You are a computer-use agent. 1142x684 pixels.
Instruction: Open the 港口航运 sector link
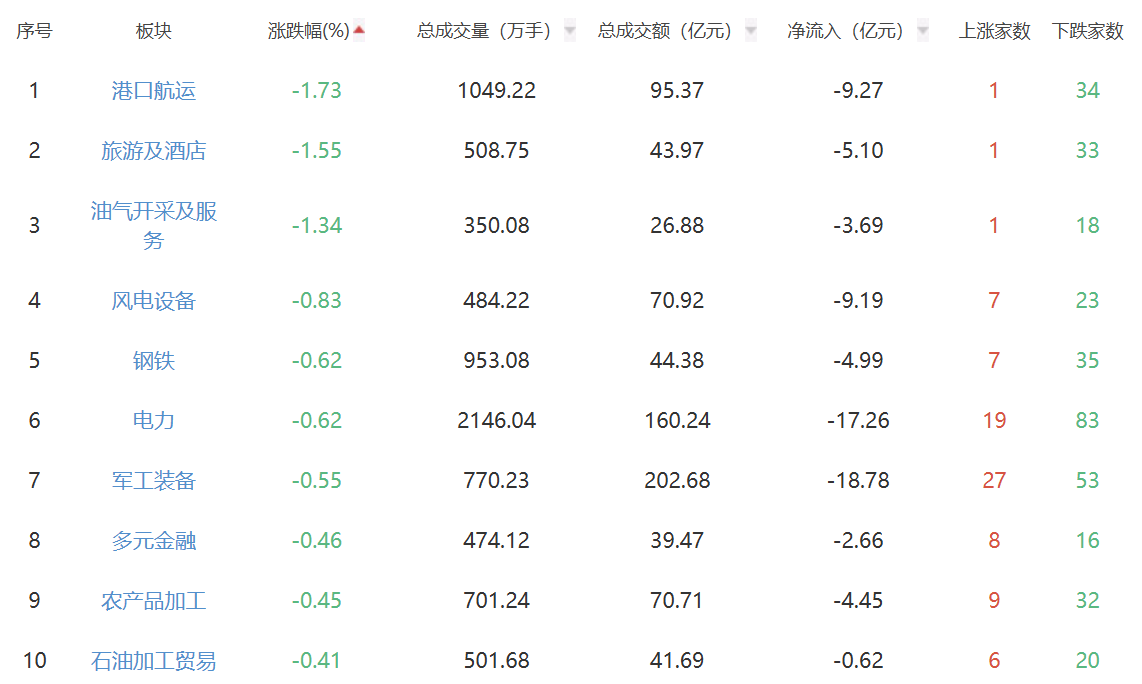pyautogui.click(x=154, y=90)
